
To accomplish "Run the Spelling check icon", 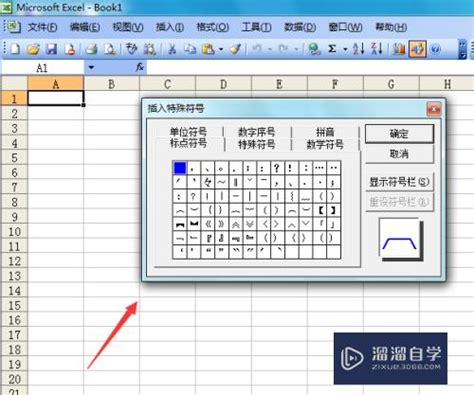I will coord(131,49).
